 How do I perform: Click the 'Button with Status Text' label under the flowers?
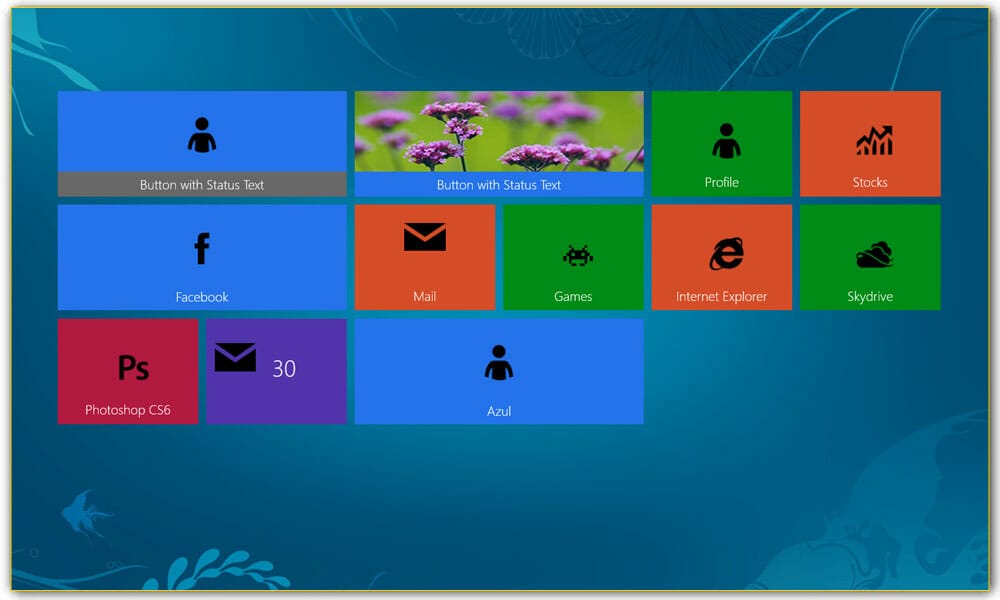[x=499, y=185]
